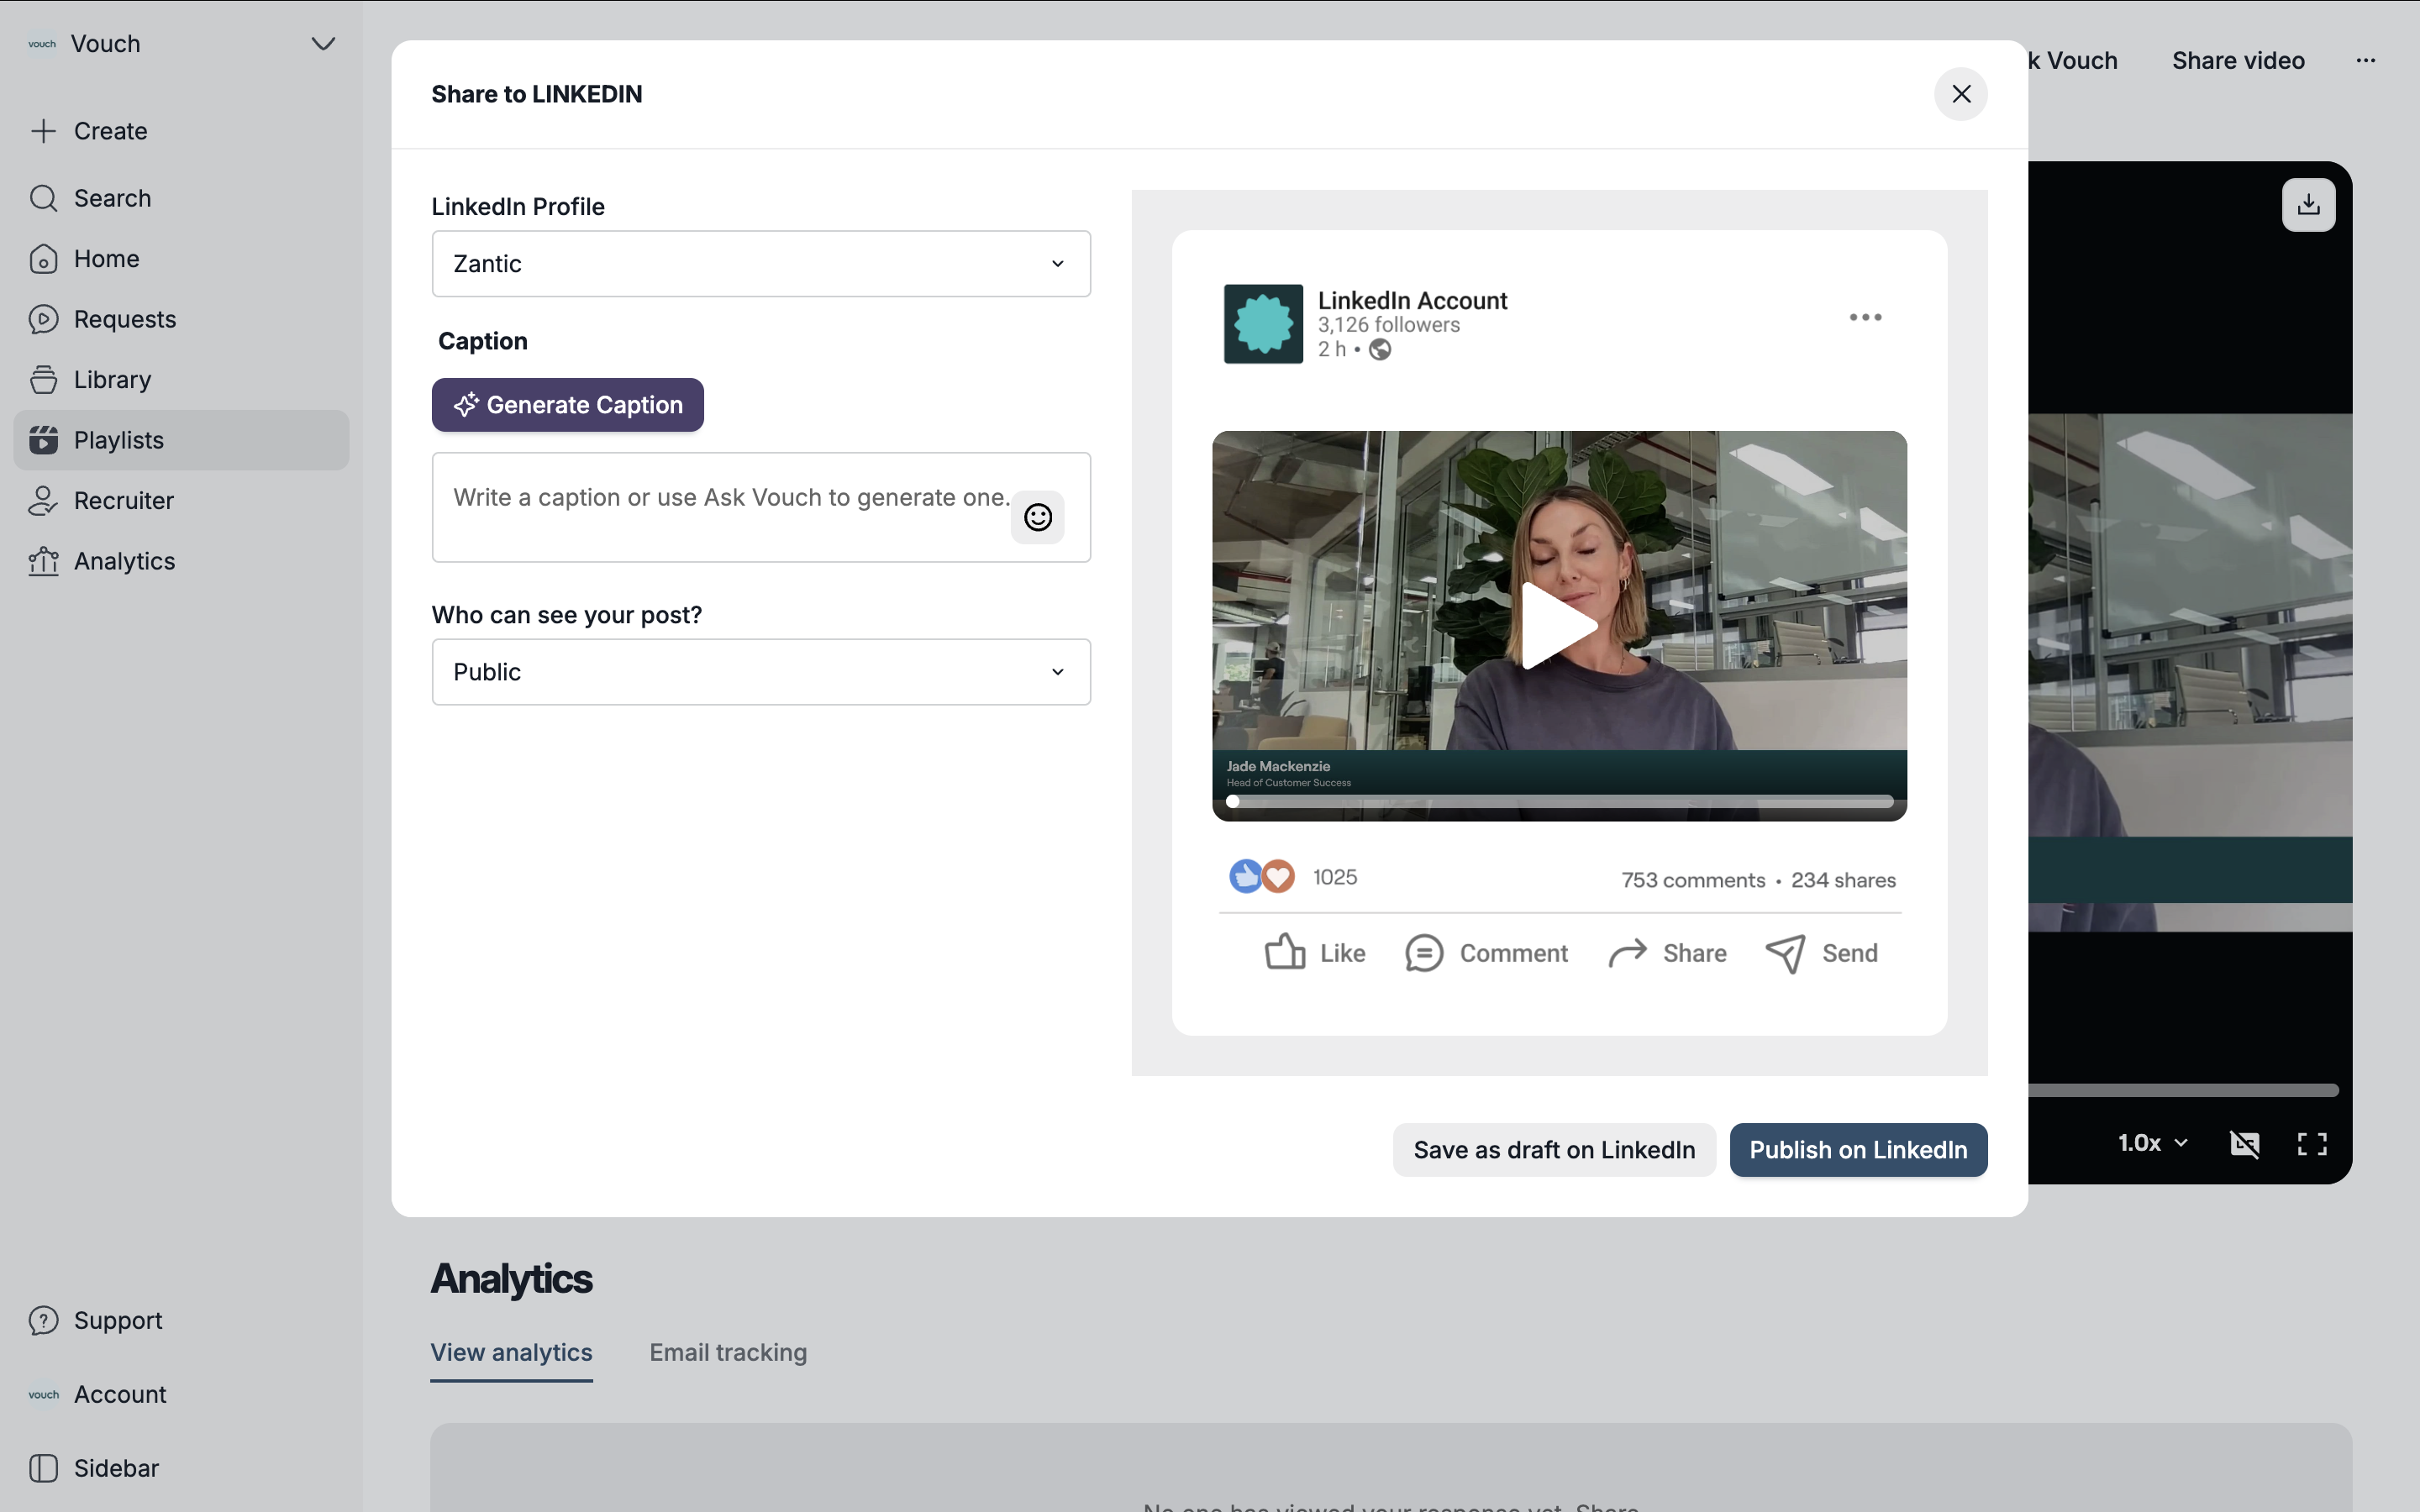Select Playlists in sidebar
2420x1512 pixels.
[181, 440]
